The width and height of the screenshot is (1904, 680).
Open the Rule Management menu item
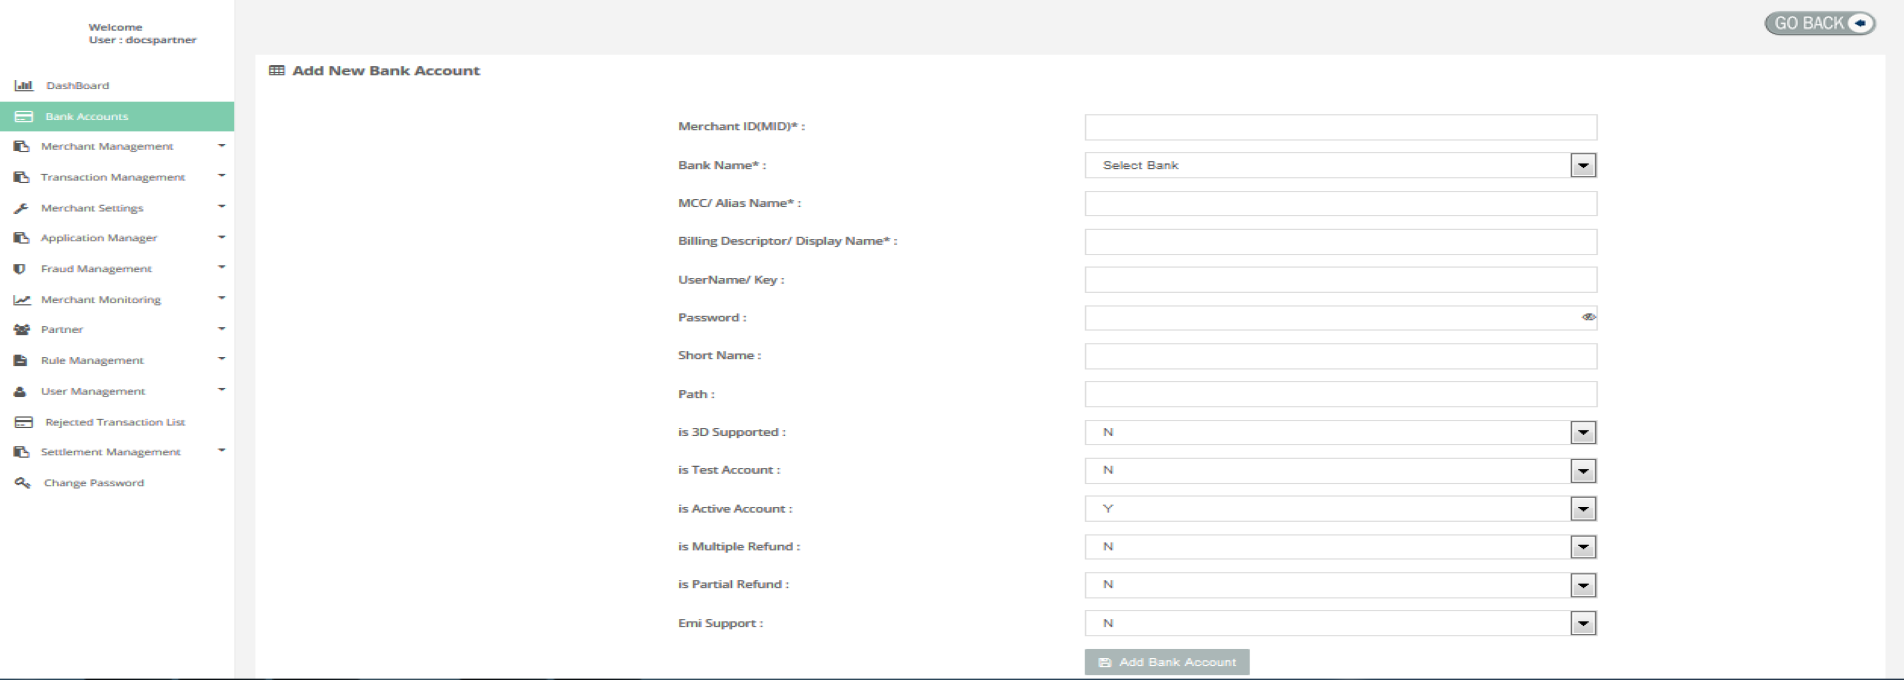click(x=92, y=360)
